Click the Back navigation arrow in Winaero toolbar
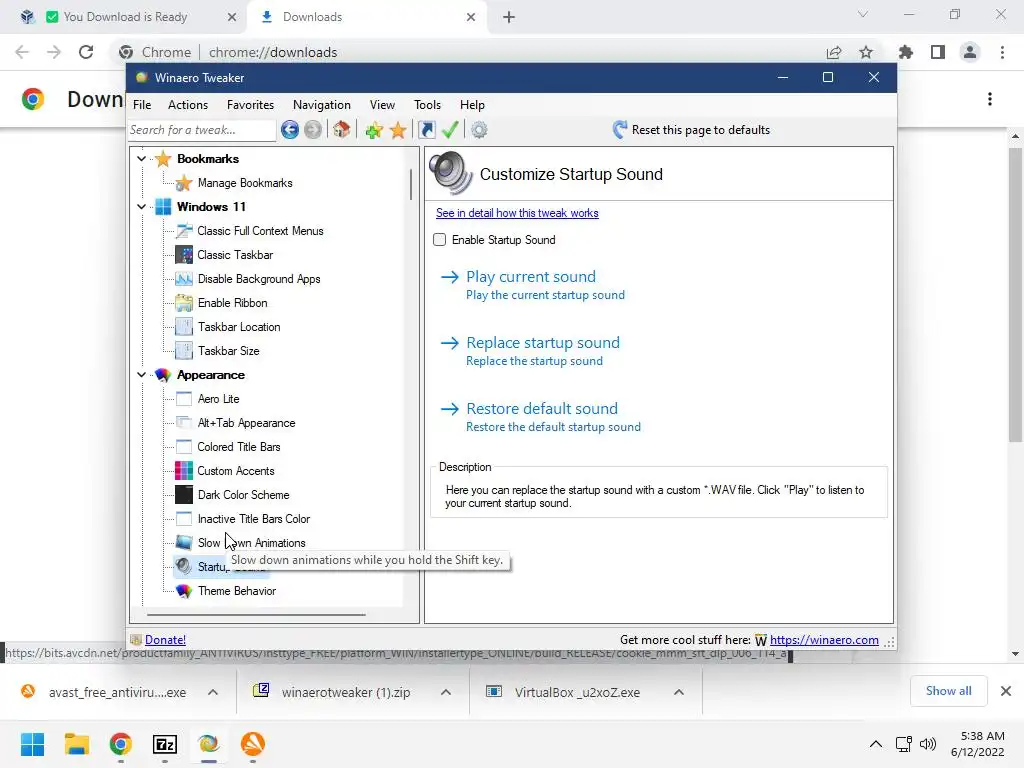 [290, 130]
